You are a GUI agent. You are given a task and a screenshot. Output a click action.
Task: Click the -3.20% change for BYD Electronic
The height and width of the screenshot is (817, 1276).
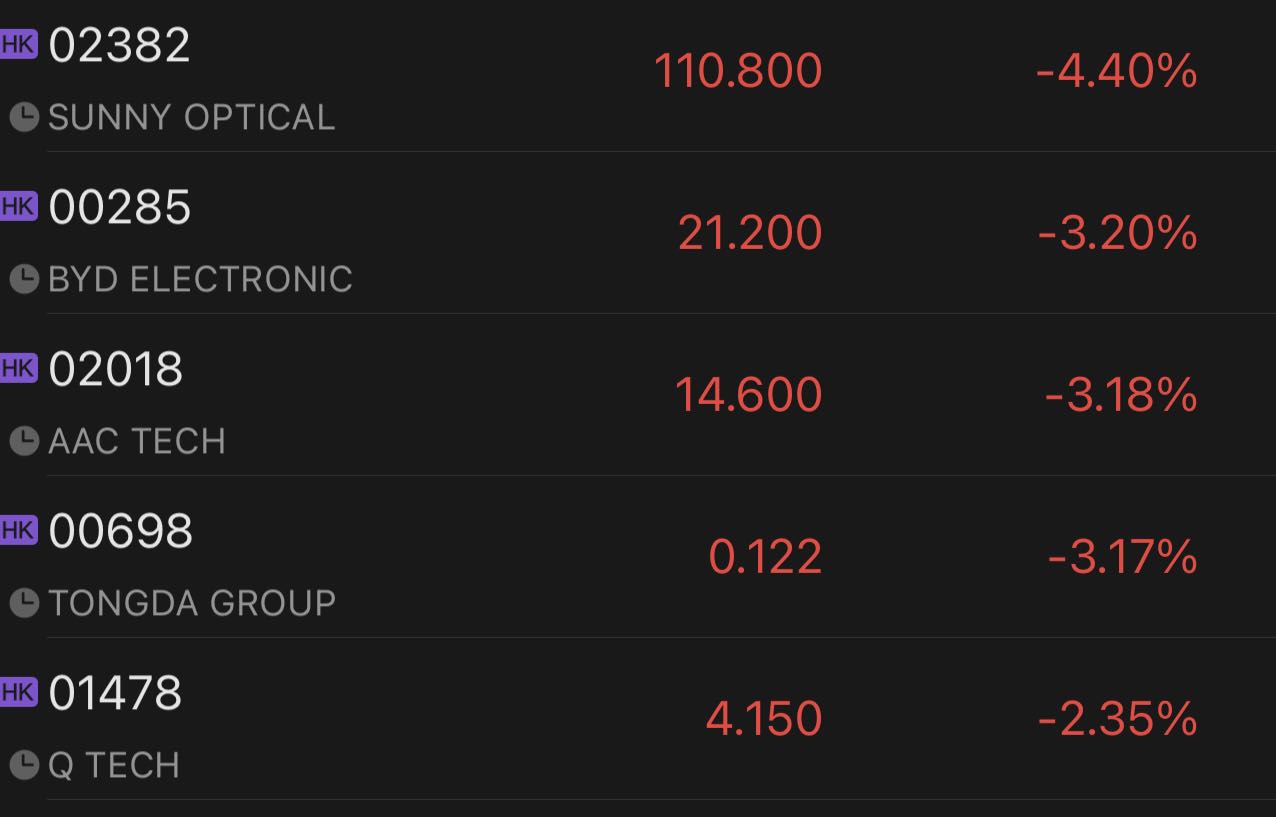[x=1117, y=233]
